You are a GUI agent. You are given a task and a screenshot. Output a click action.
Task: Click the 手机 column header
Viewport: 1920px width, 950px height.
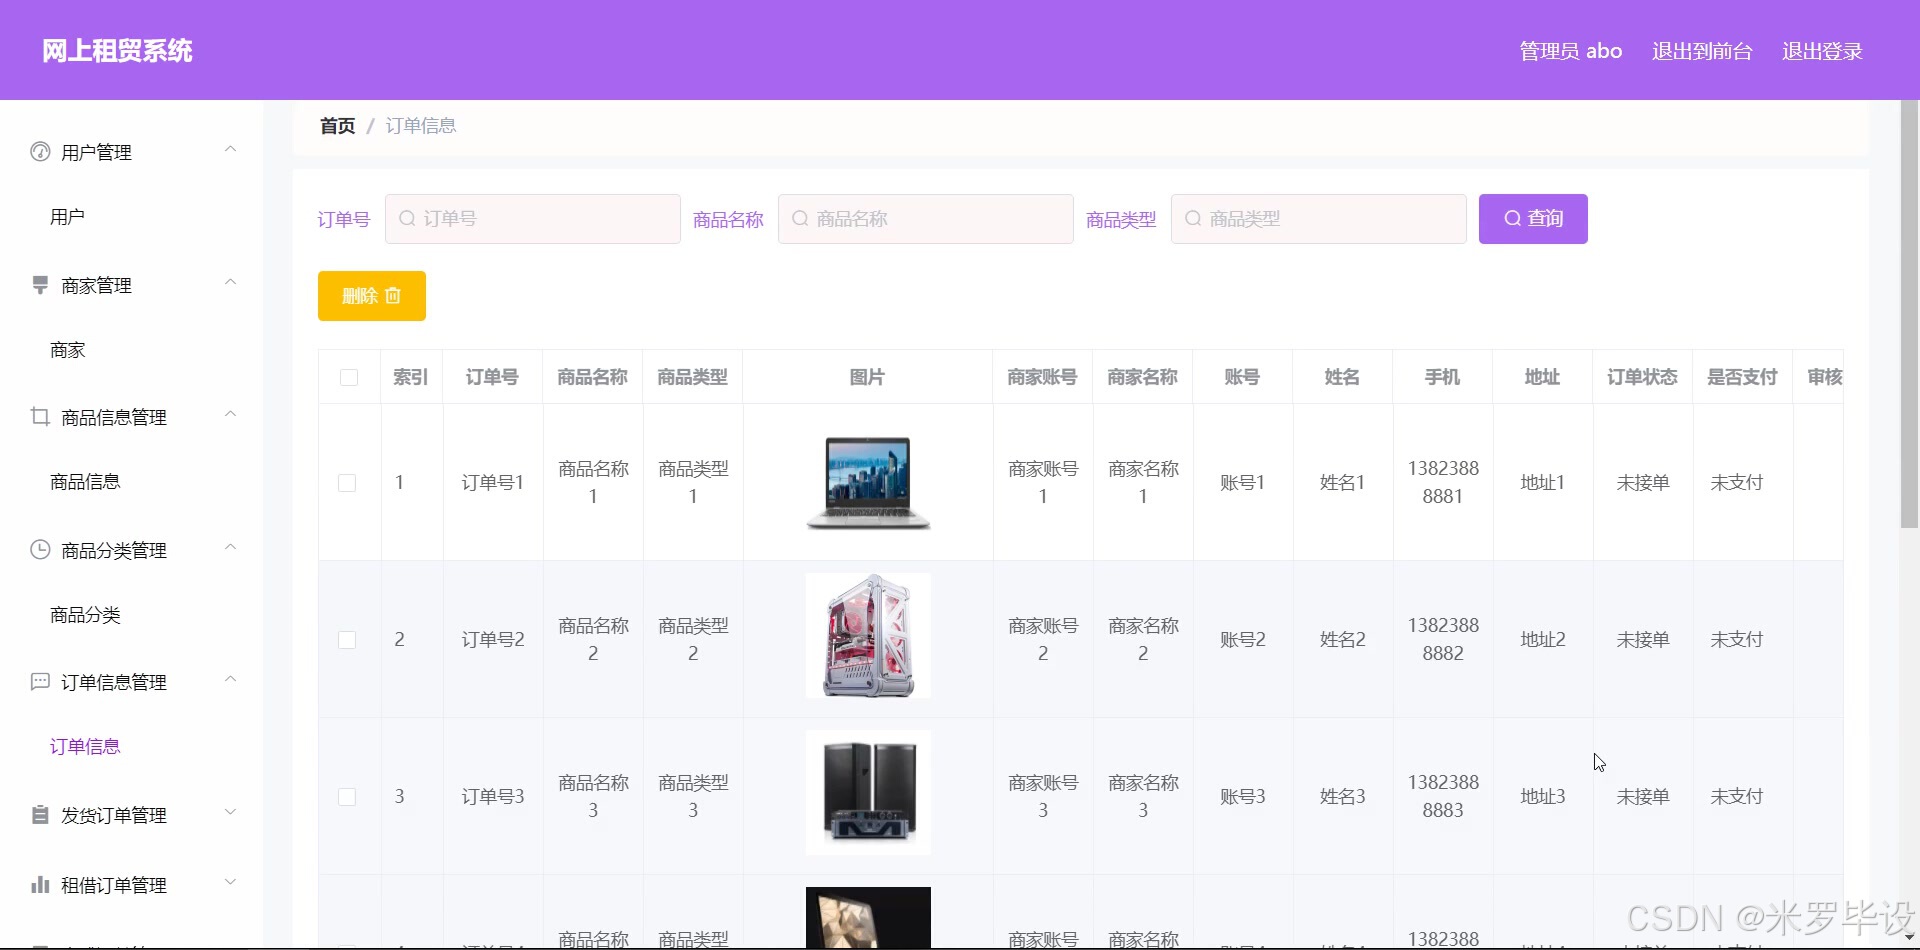click(1442, 377)
